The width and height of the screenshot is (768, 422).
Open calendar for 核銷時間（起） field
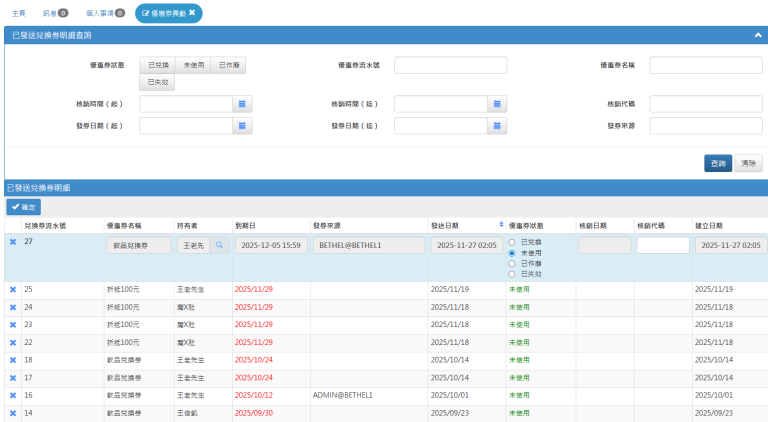click(244, 104)
